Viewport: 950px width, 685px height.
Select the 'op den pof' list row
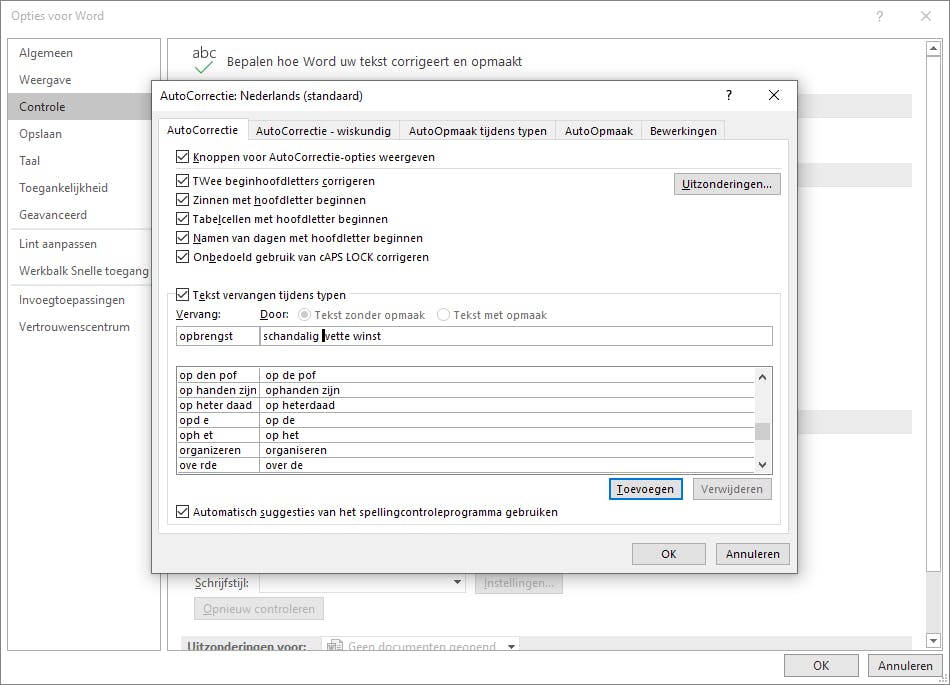(x=465, y=375)
